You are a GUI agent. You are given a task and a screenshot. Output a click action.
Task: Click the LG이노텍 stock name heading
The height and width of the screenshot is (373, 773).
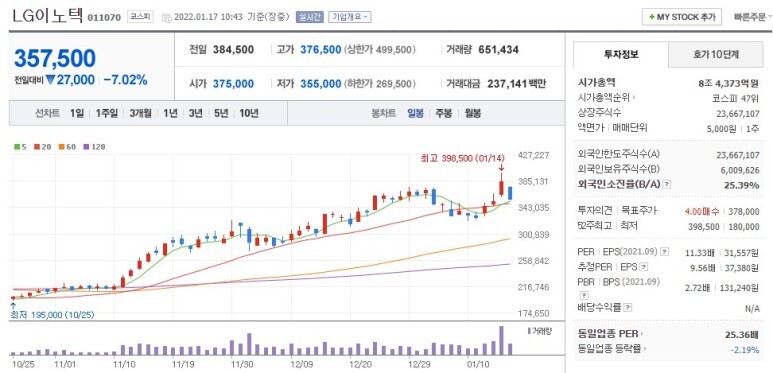coord(47,16)
